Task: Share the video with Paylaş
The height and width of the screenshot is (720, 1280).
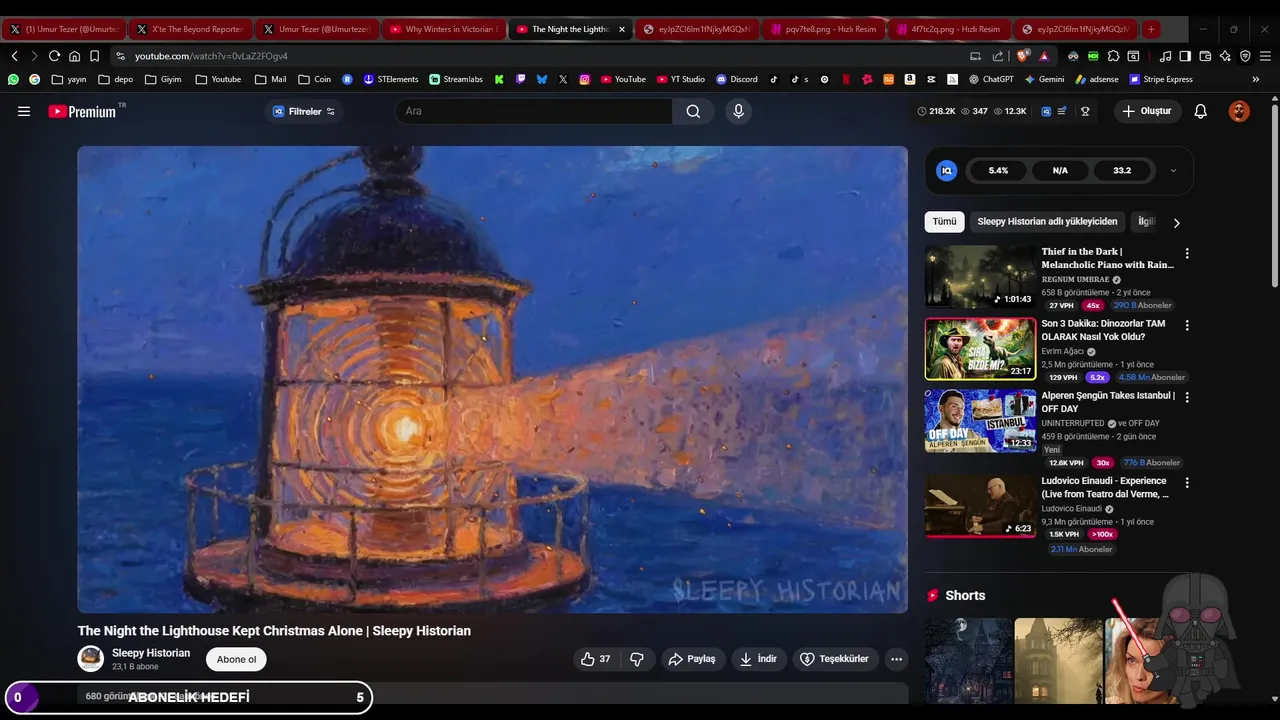Action: (x=693, y=659)
